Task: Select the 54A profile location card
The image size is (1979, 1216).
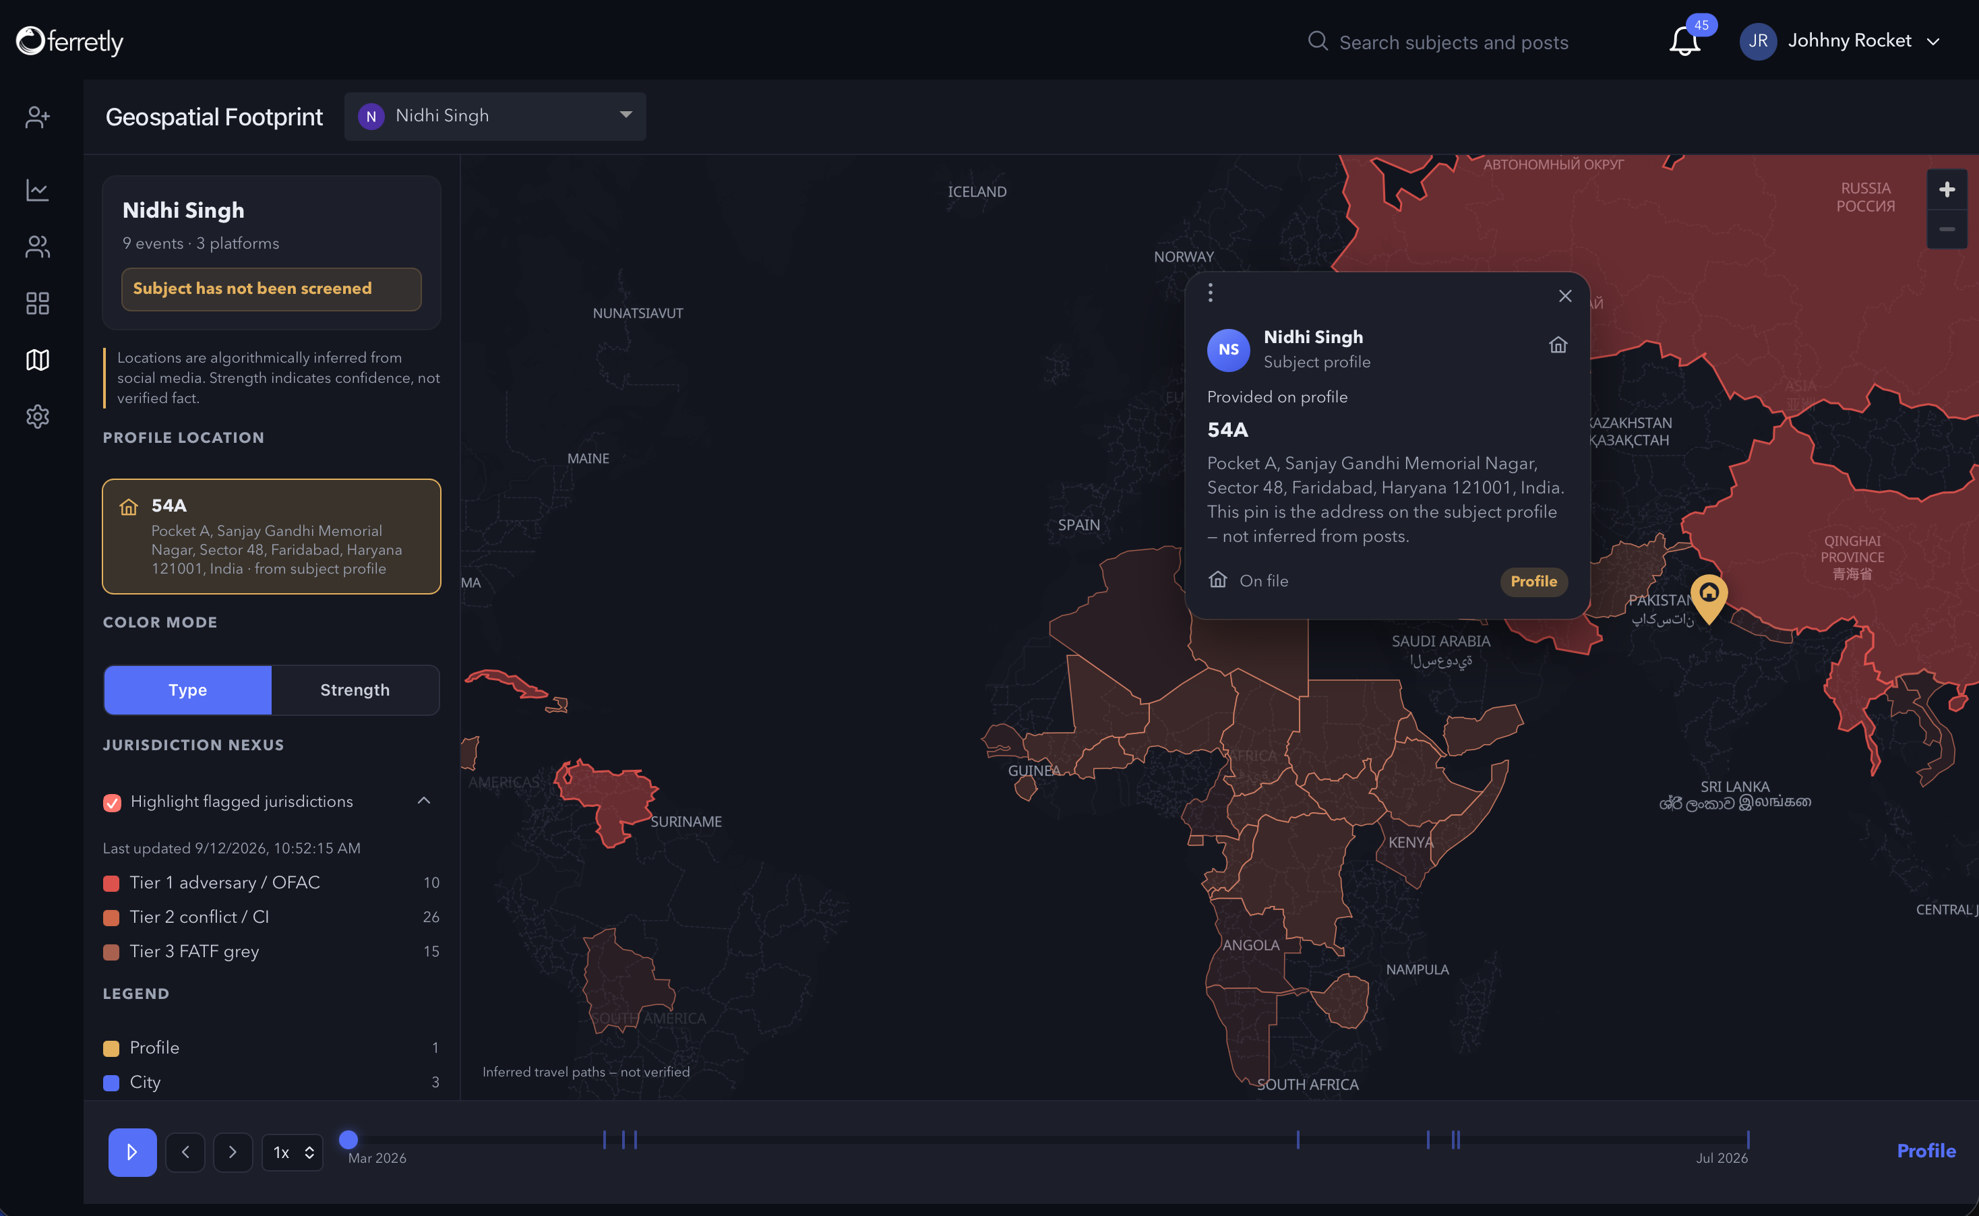Action: pos(271,536)
